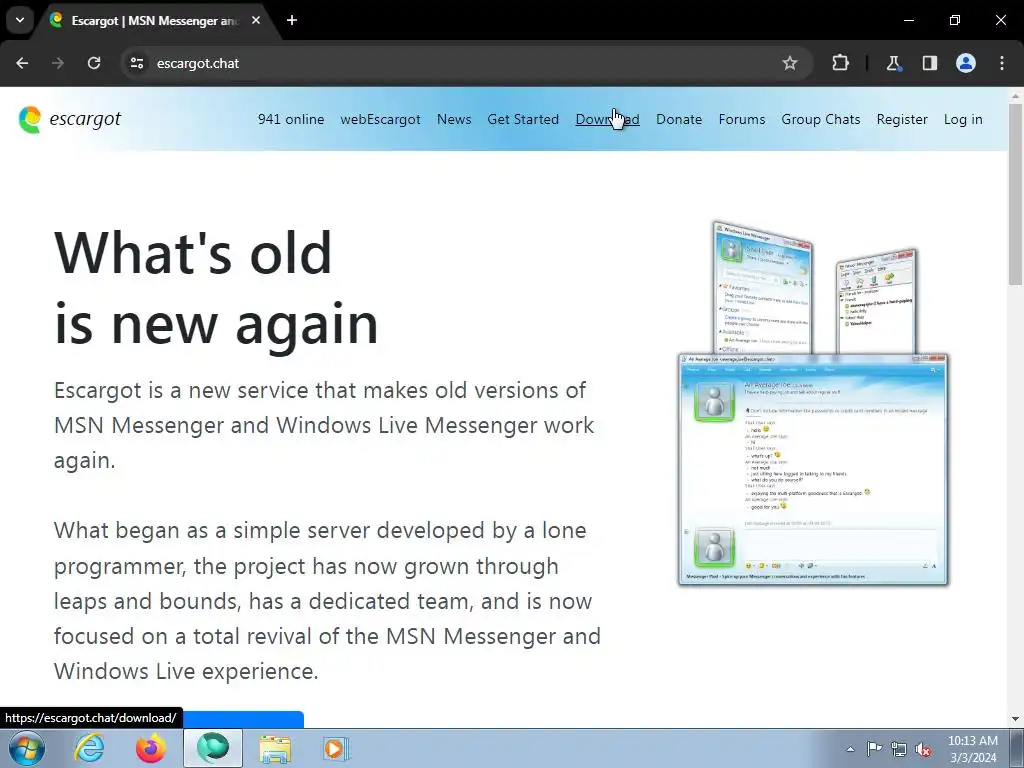Open the Donate nav link

pyautogui.click(x=679, y=120)
